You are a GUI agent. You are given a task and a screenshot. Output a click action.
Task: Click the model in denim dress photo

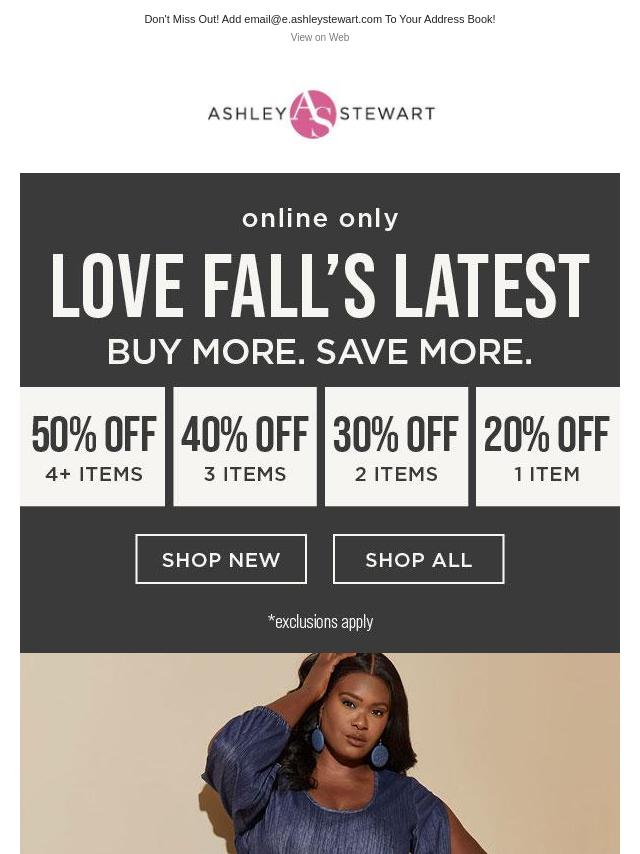(x=320, y=753)
